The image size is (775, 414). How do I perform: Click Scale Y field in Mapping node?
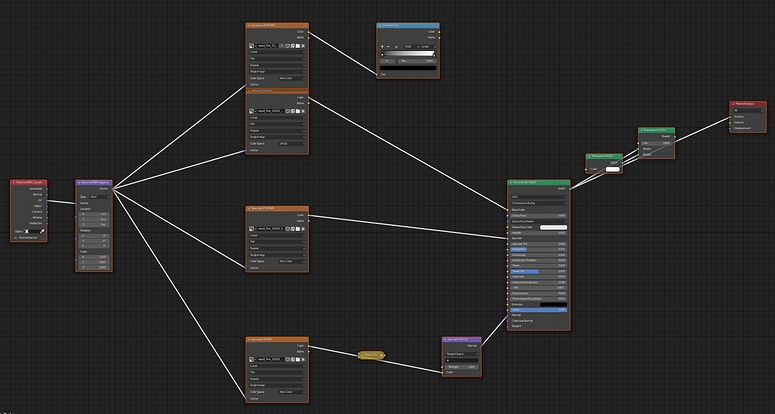(94, 262)
